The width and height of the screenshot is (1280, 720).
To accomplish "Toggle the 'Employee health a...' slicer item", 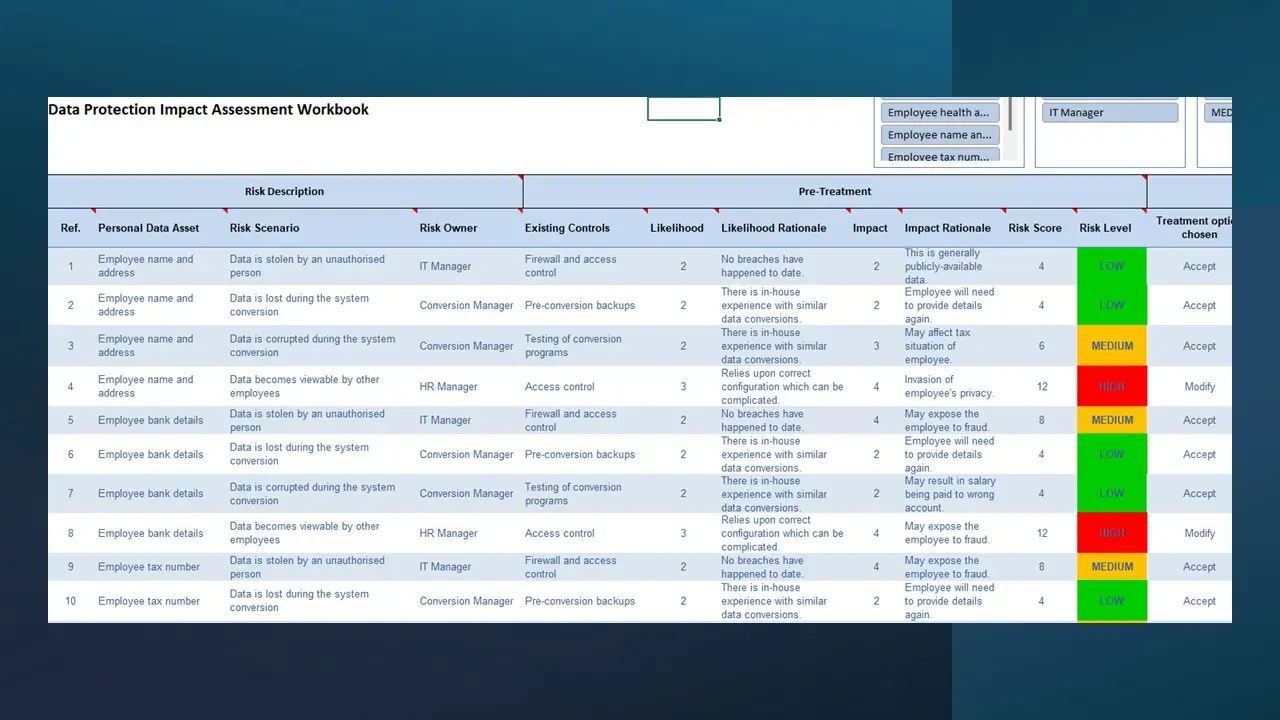I will coord(939,113).
